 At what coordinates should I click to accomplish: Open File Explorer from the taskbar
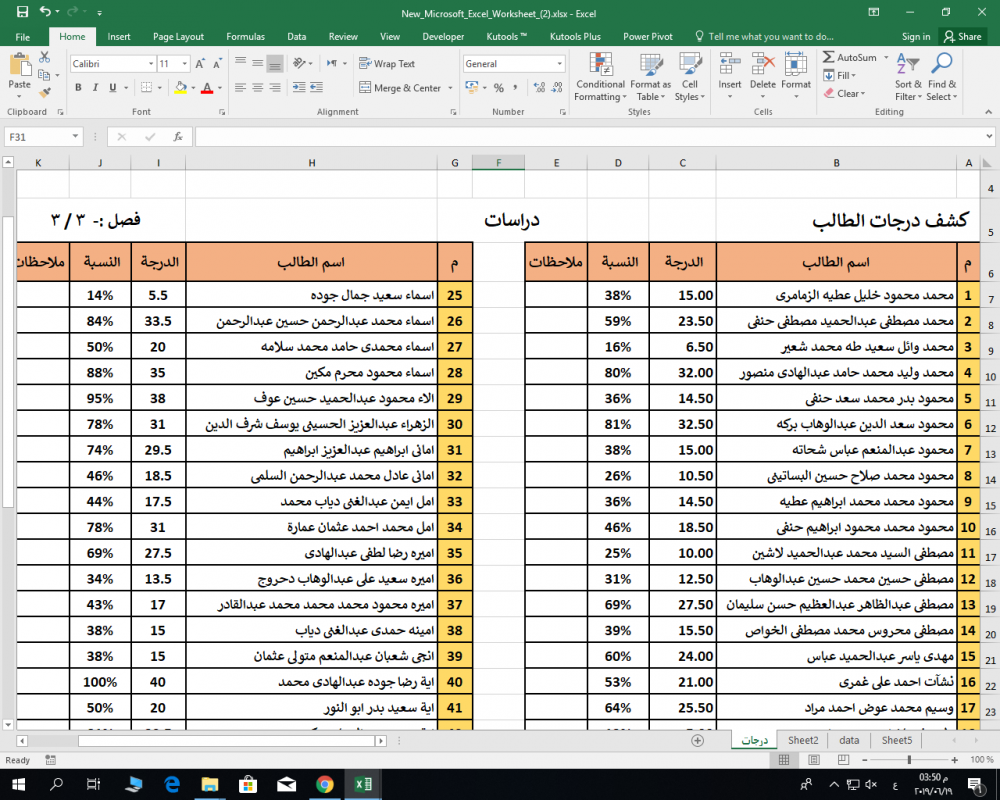(209, 784)
